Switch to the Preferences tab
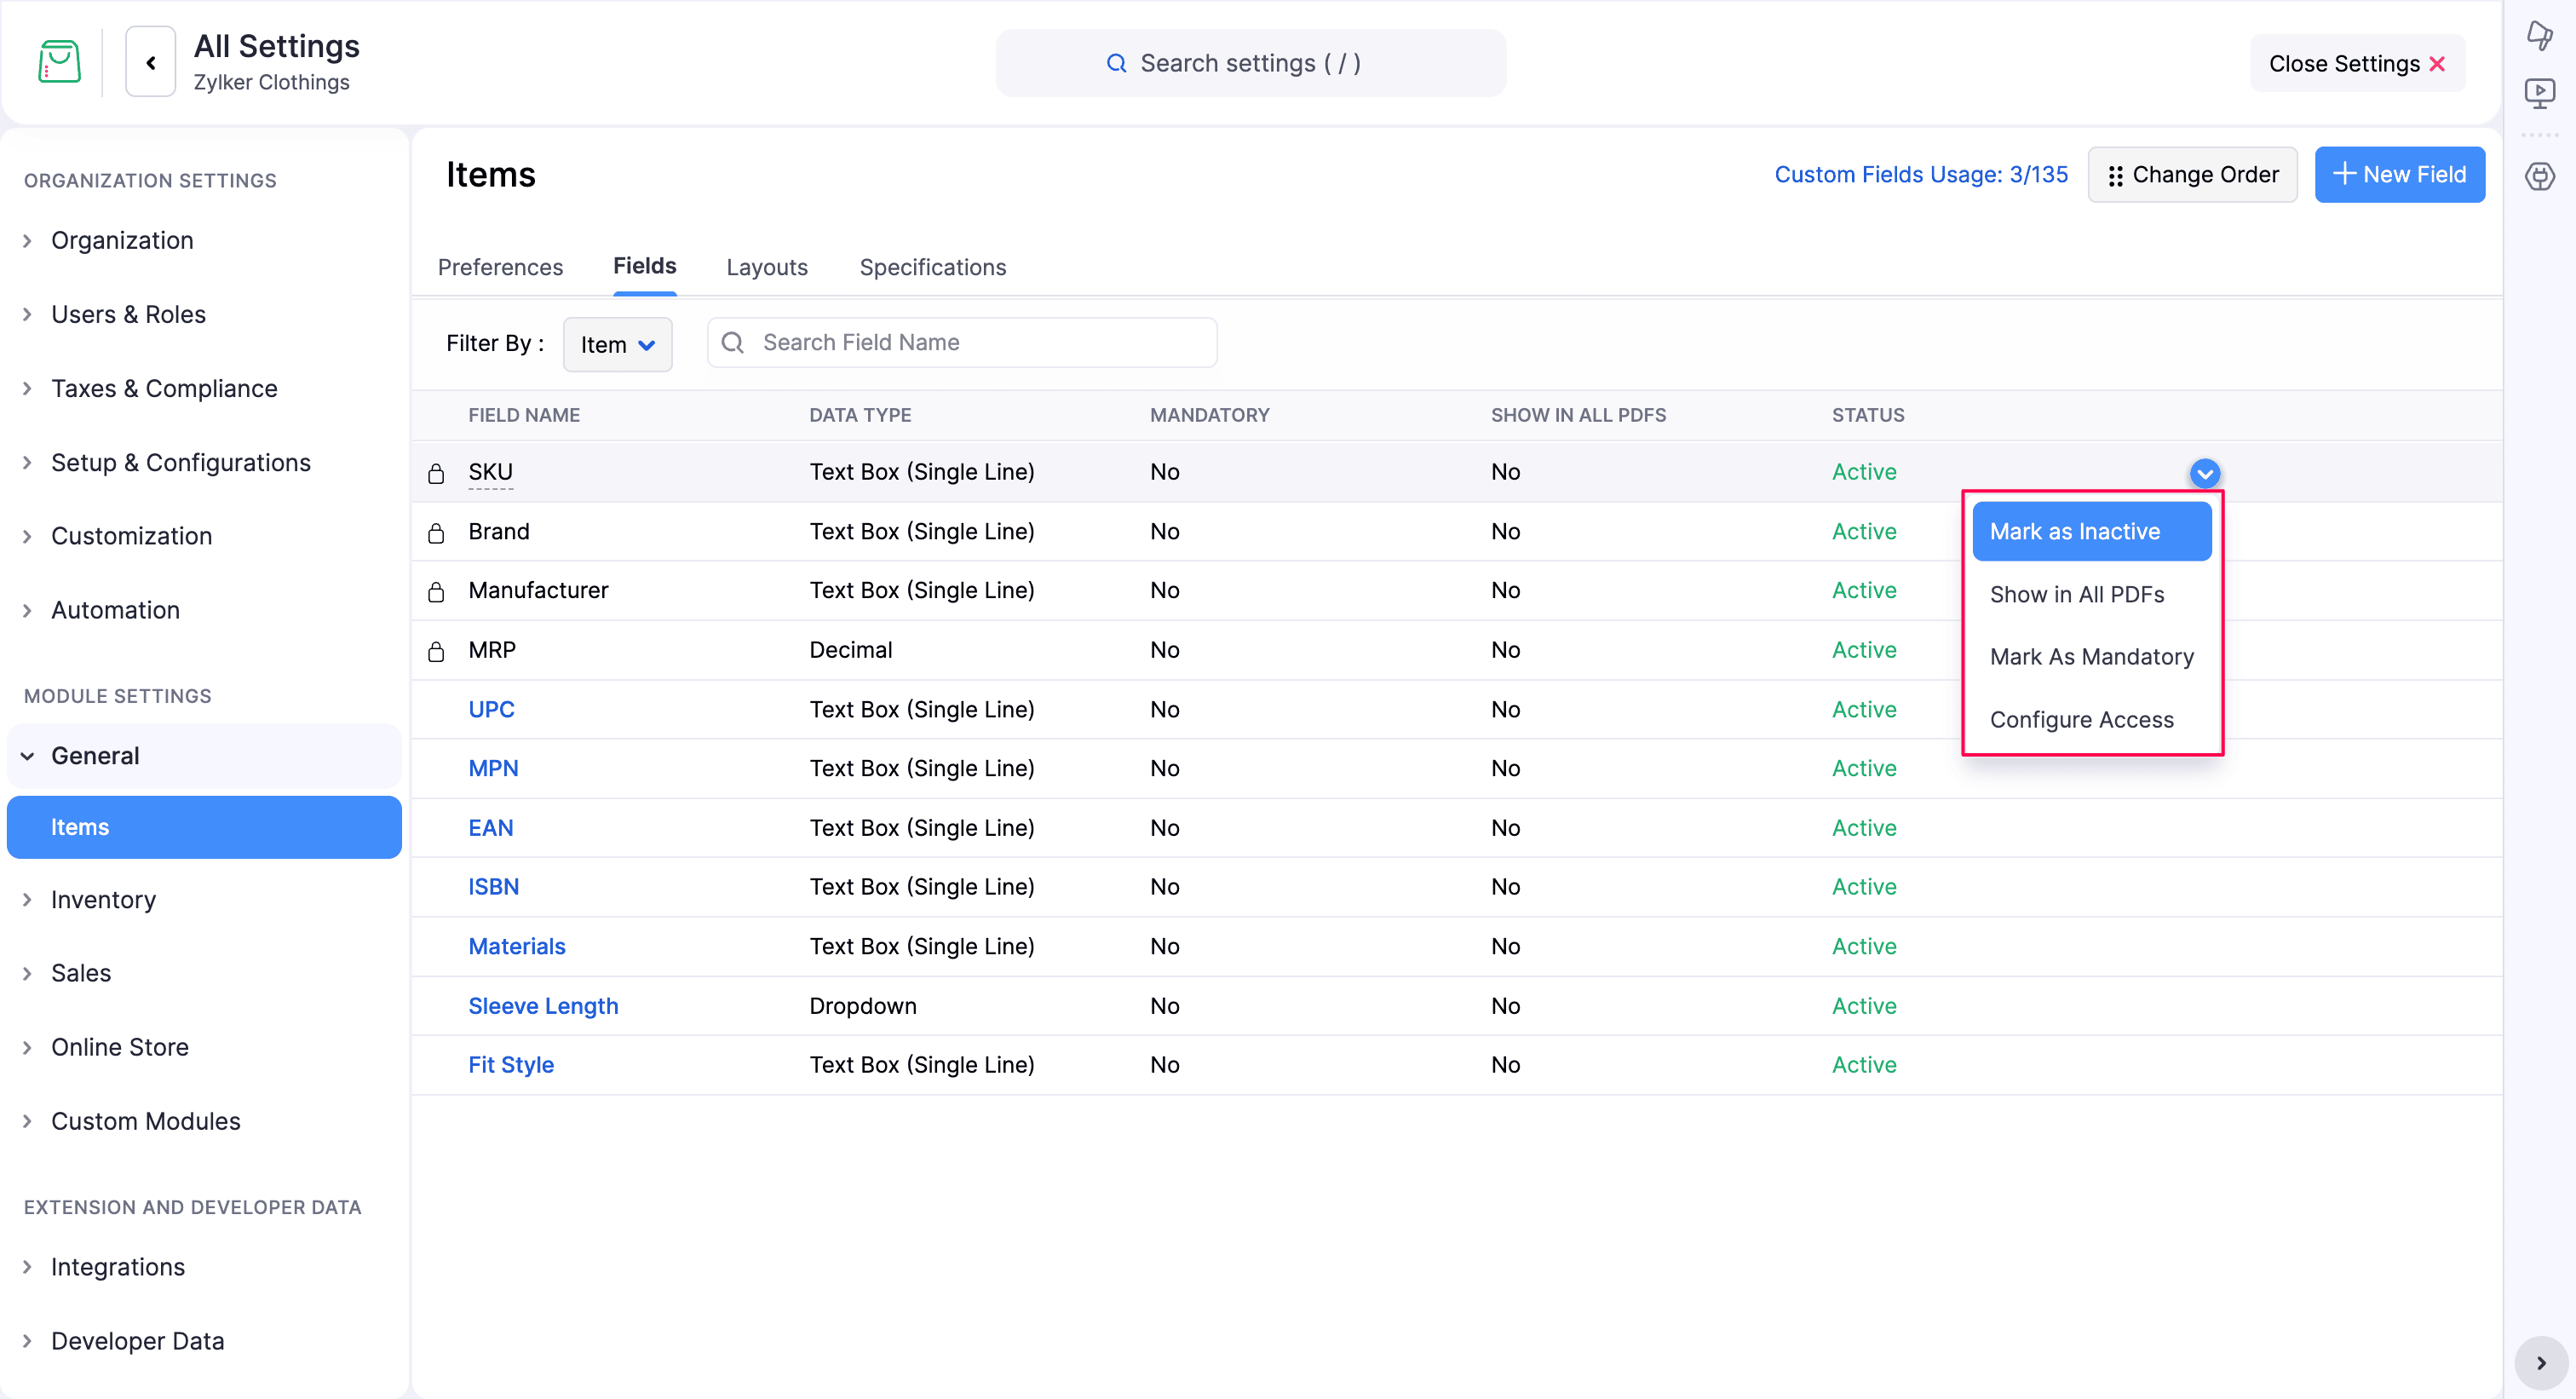The height and width of the screenshot is (1399, 2576). click(x=500, y=267)
